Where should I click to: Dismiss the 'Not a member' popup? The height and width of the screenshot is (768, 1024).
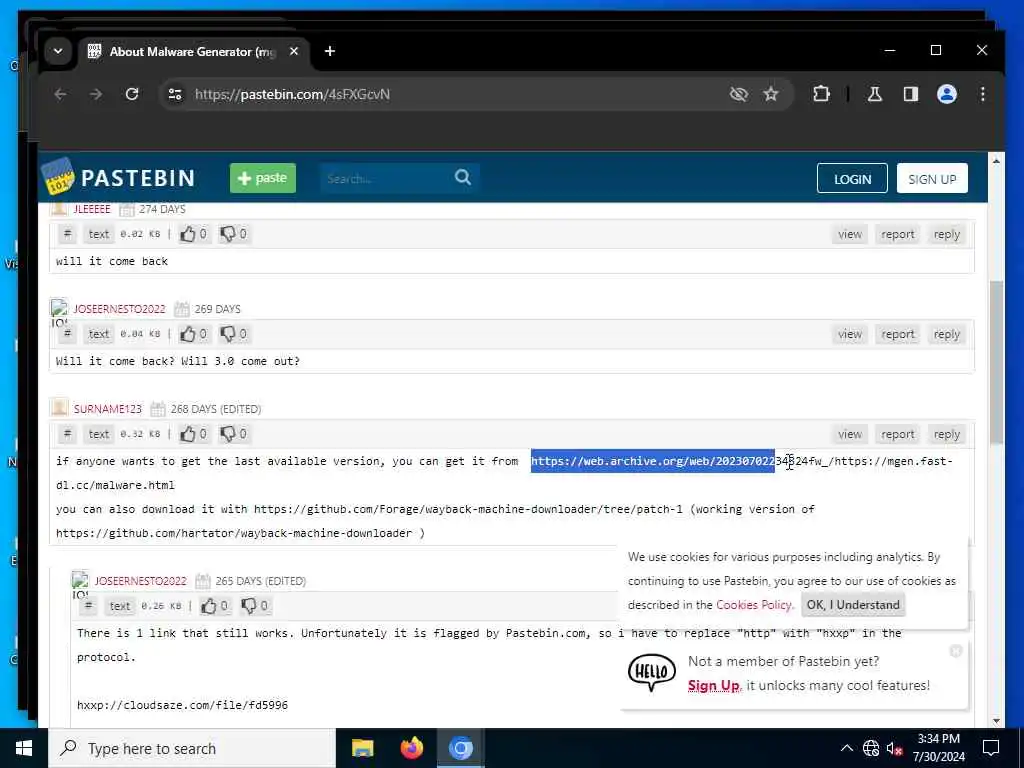point(955,651)
